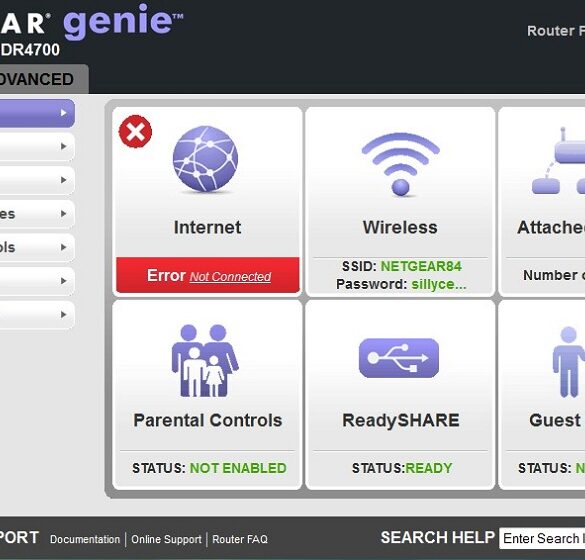The width and height of the screenshot is (585, 560).
Task: Open the Documentation link
Action: (85, 539)
